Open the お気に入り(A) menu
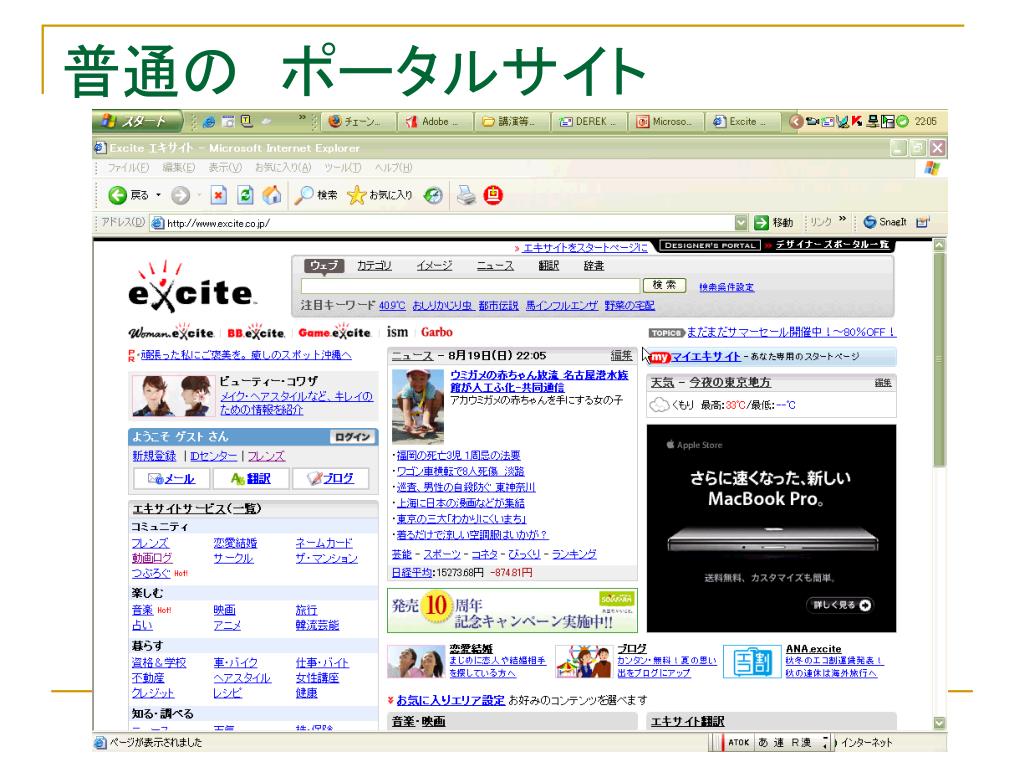The image size is (1024, 768). (x=283, y=168)
